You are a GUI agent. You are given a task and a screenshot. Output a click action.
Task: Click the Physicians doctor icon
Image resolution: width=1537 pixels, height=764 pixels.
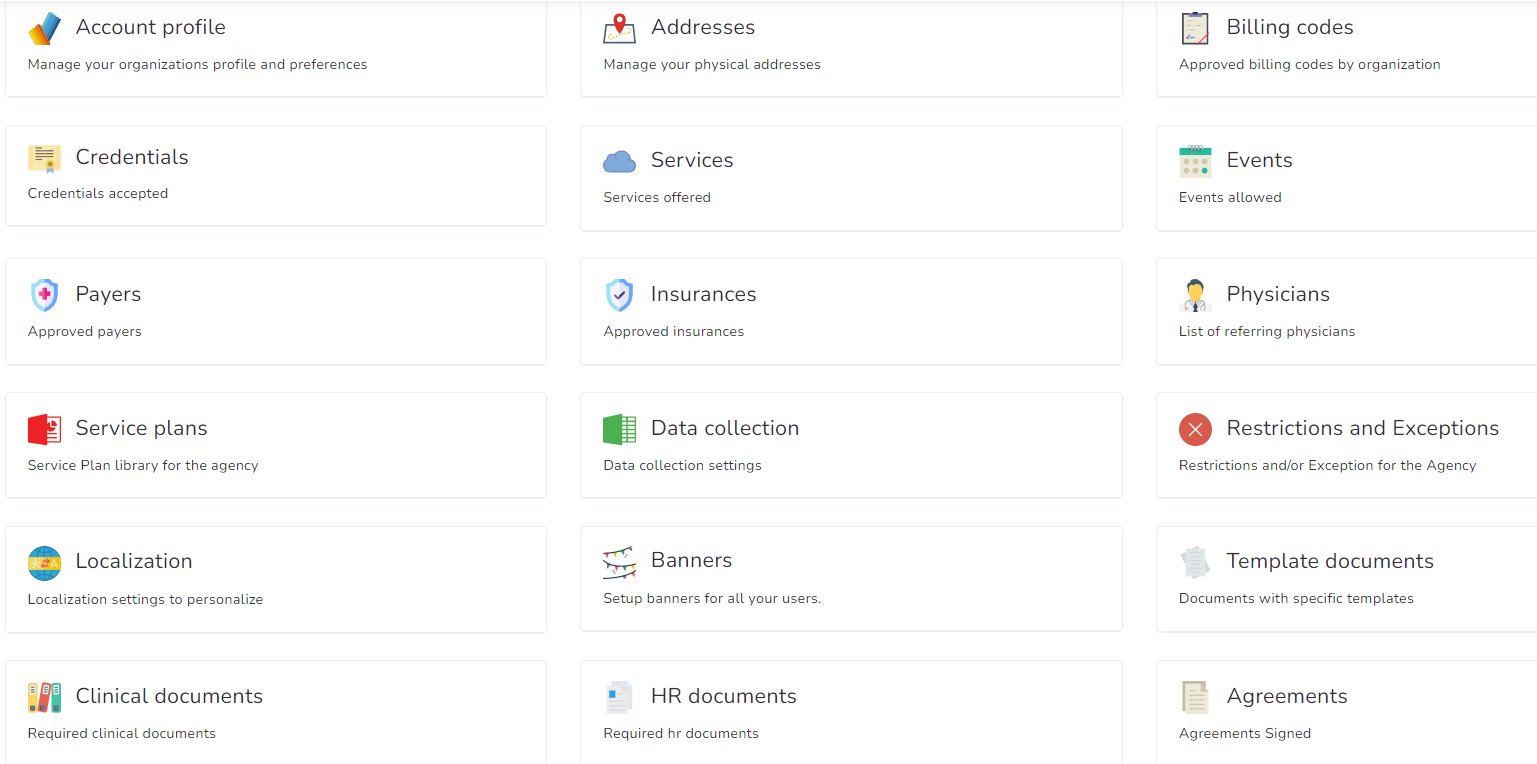pyautogui.click(x=1194, y=295)
